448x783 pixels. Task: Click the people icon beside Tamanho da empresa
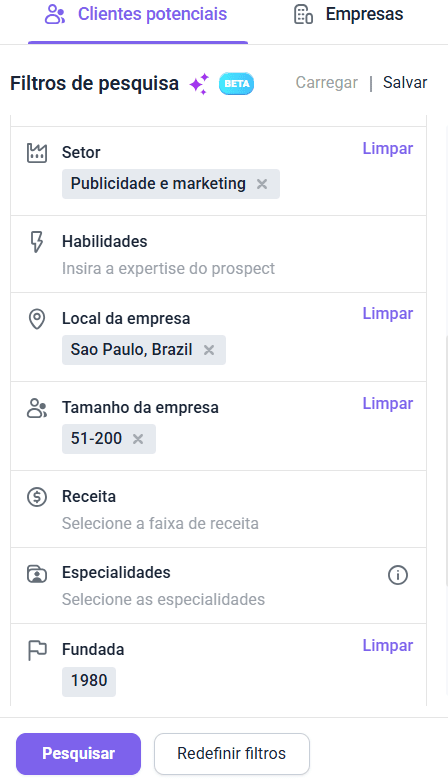pos(36,408)
